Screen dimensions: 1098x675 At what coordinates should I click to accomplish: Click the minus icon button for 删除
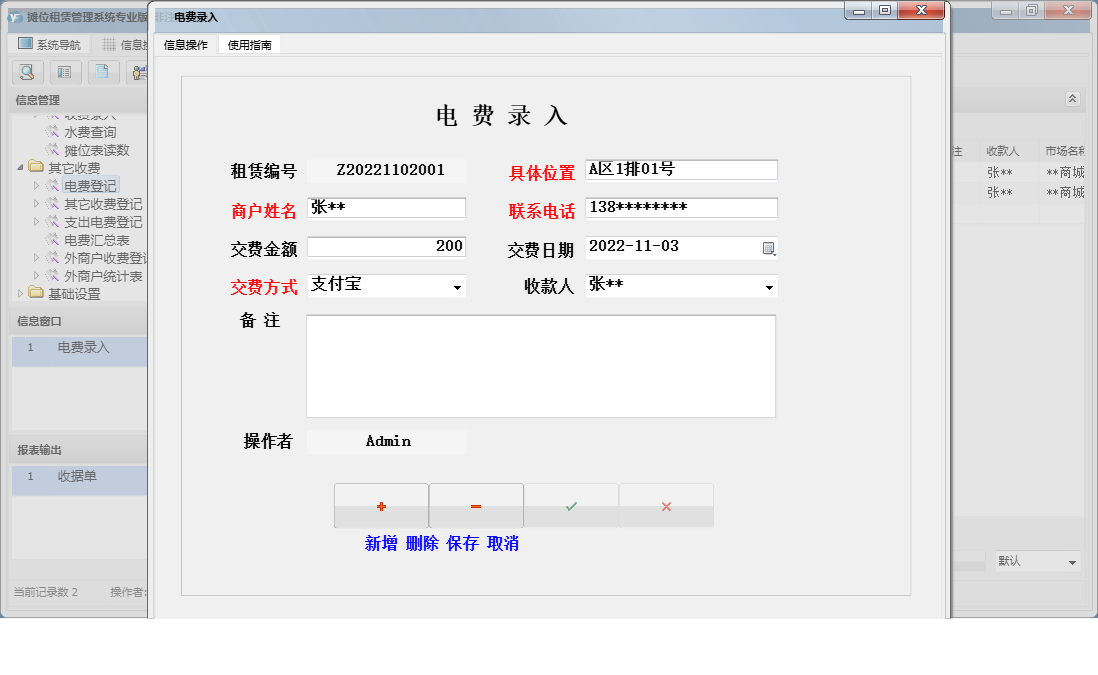pos(476,506)
